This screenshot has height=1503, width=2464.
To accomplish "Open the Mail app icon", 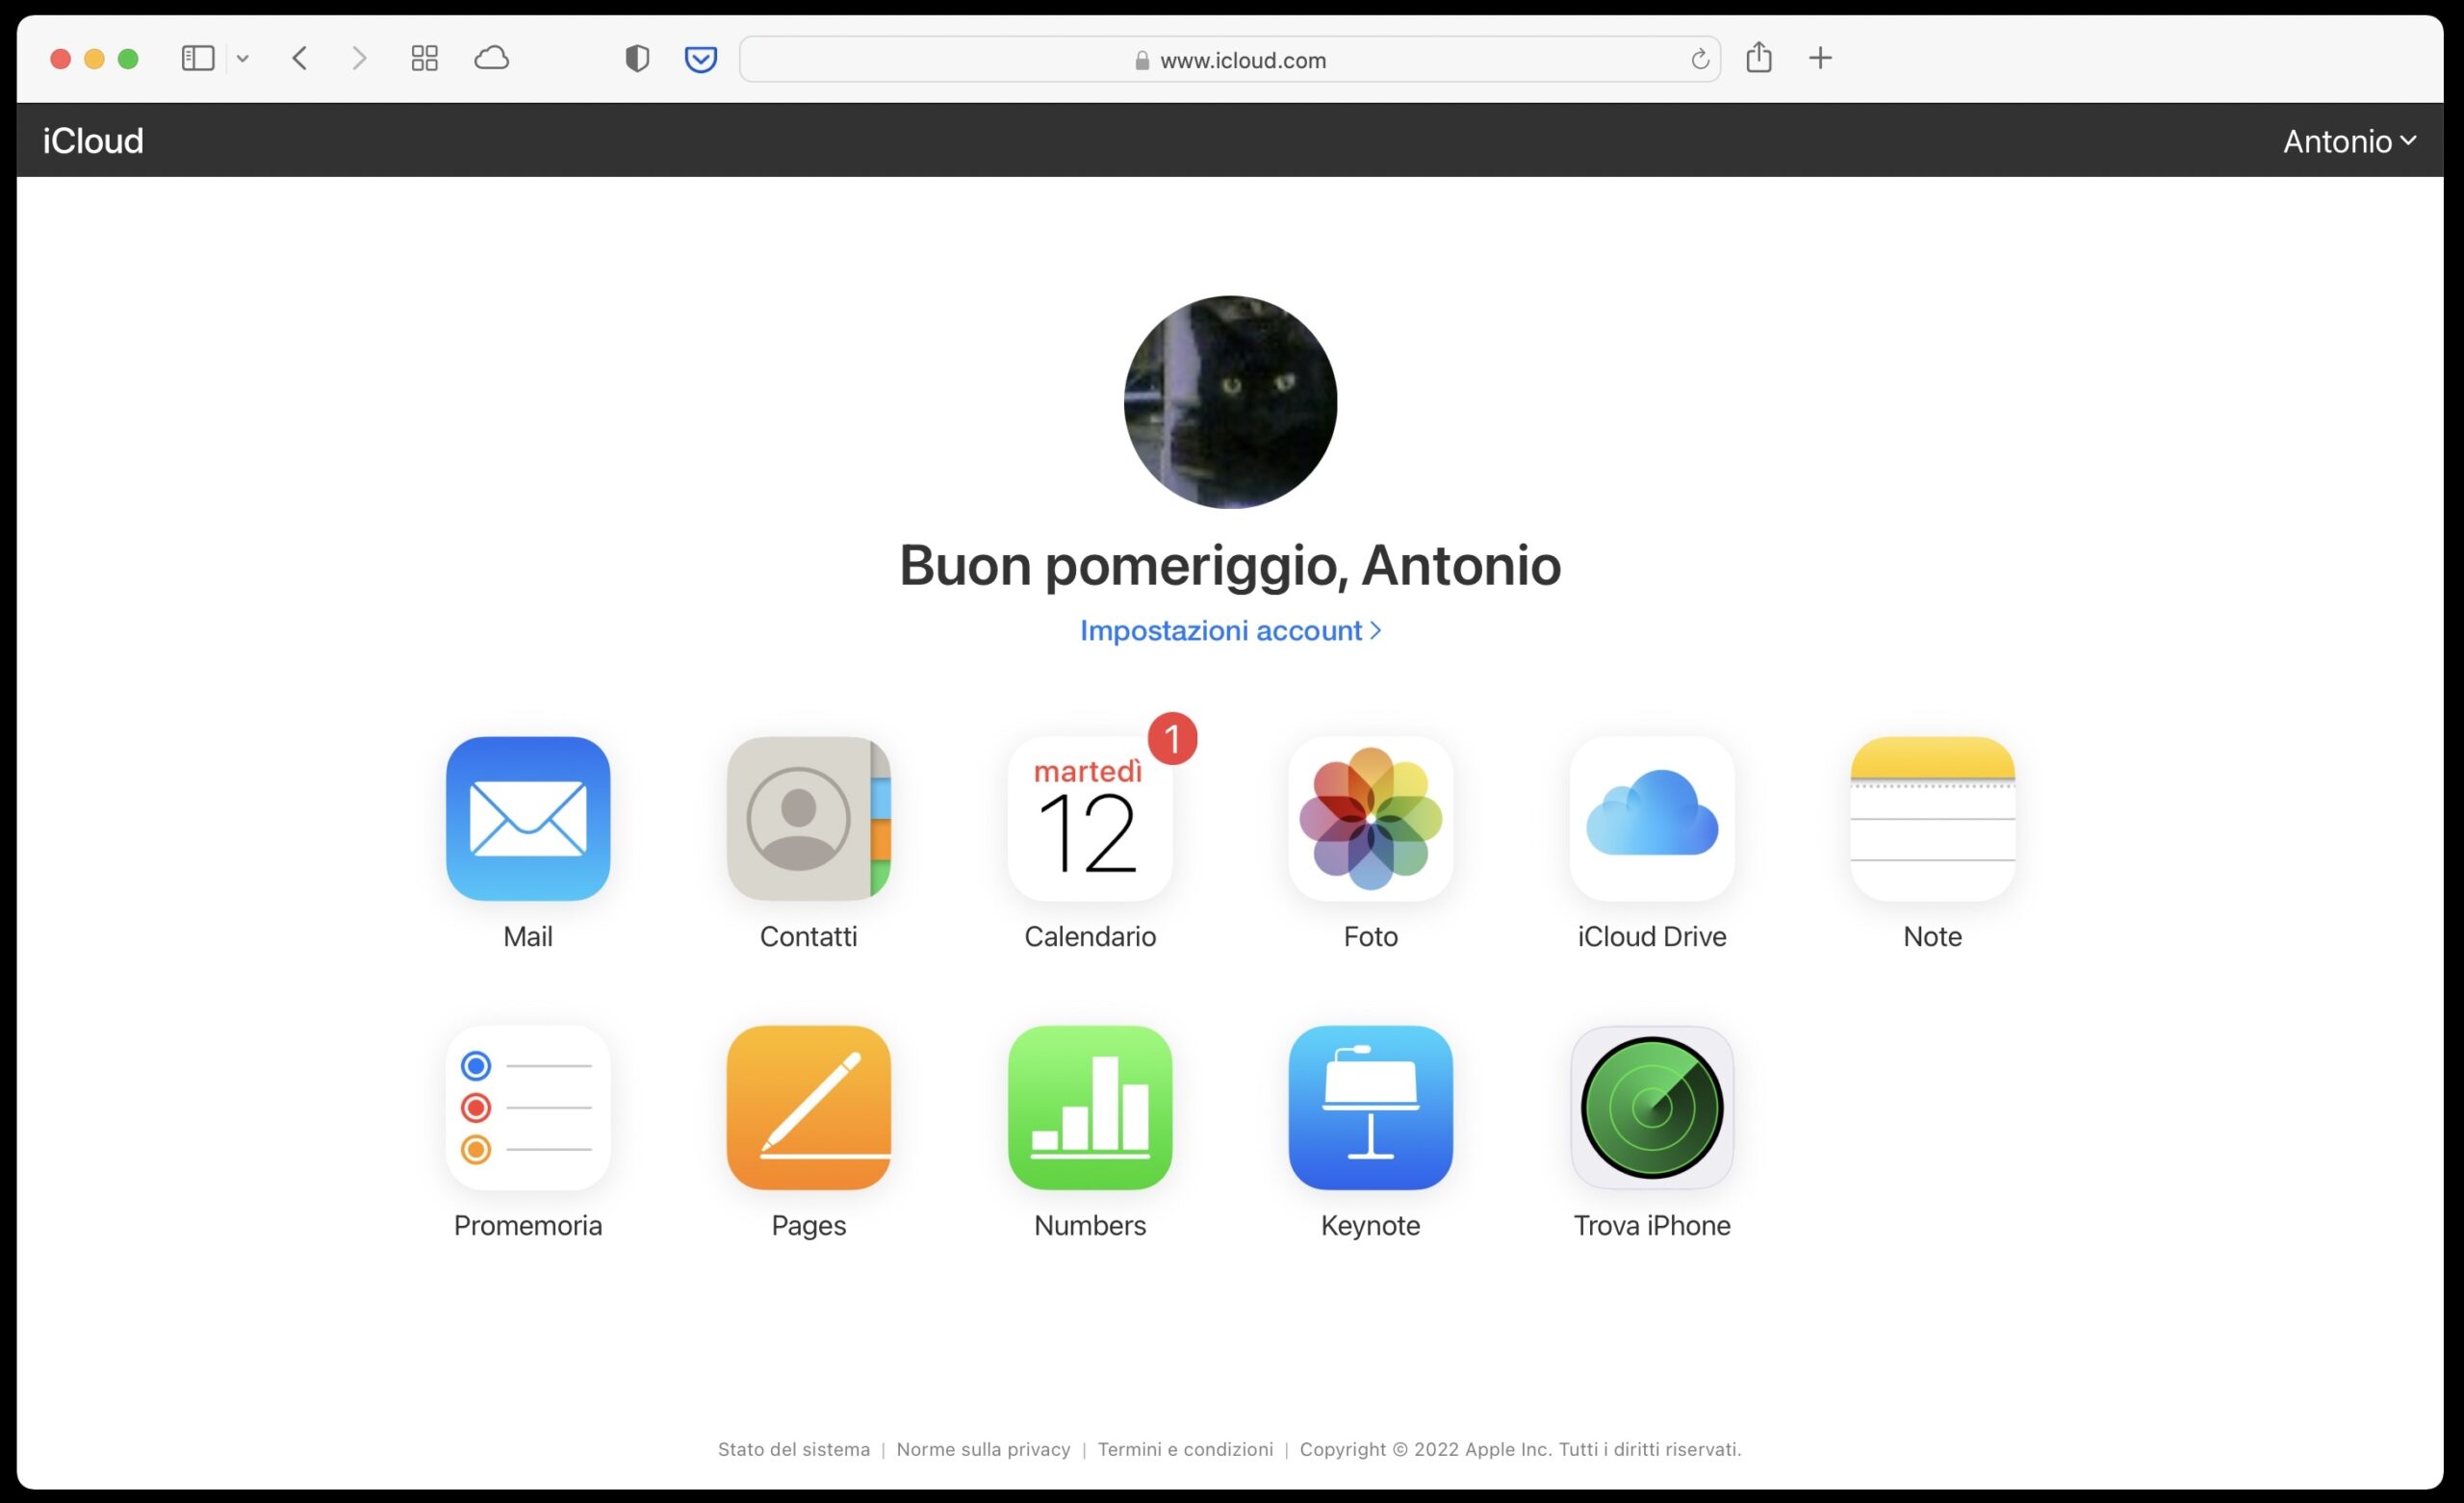I will [528, 819].
